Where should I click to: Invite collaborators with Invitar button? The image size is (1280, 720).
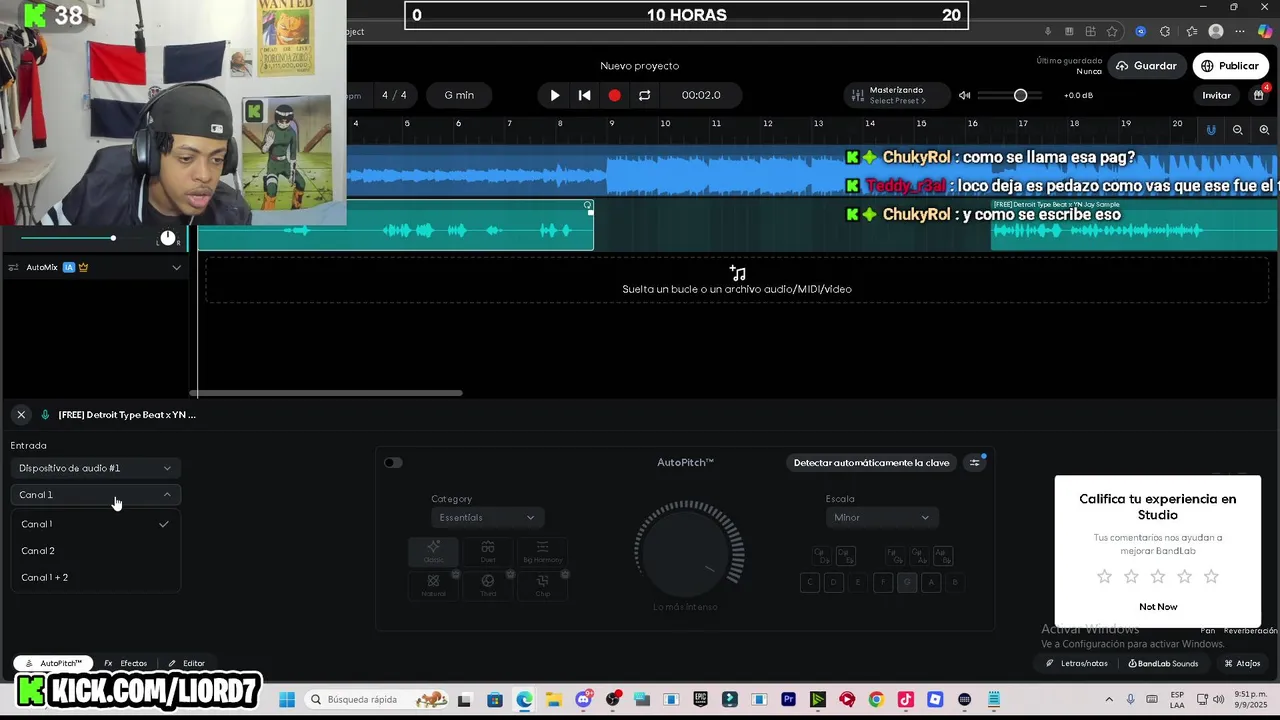[1216, 95]
